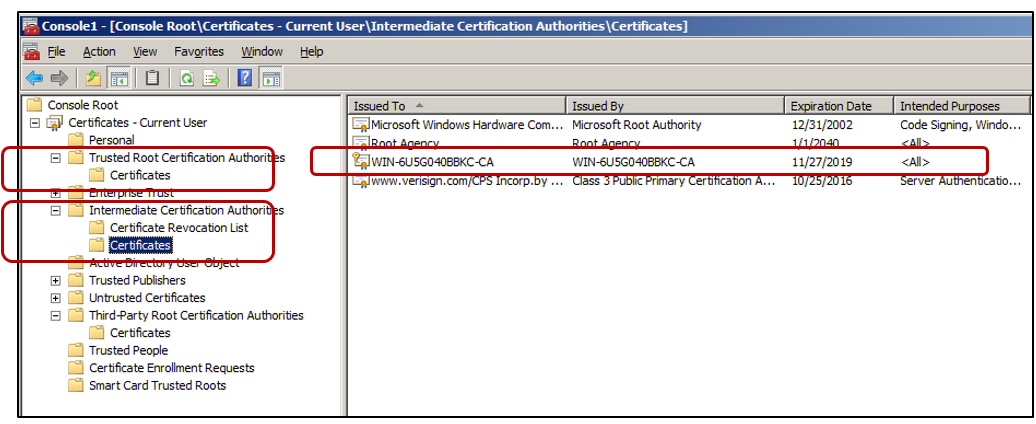Click the clipboard icon in the toolbar
The height and width of the screenshot is (424, 1036).
coord(152,78)
